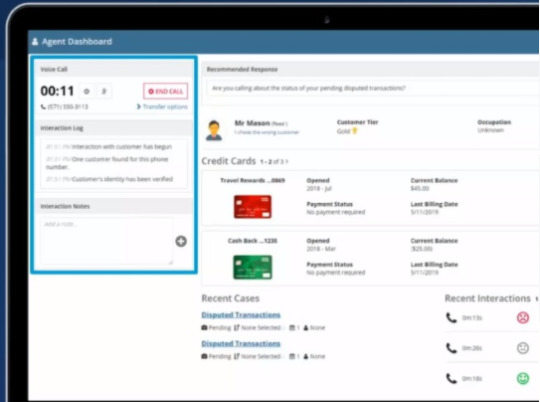Viewport: 540px width, 402px height.
Task: Click the red sad face sentiment icon
Action: (523, 317)
